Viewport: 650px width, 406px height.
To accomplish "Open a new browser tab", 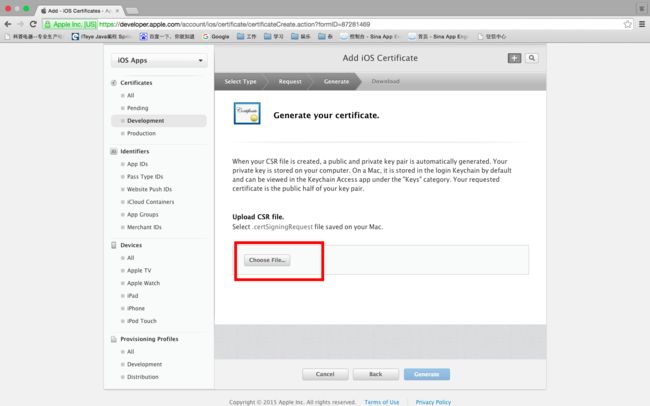I will pos(132,10).
